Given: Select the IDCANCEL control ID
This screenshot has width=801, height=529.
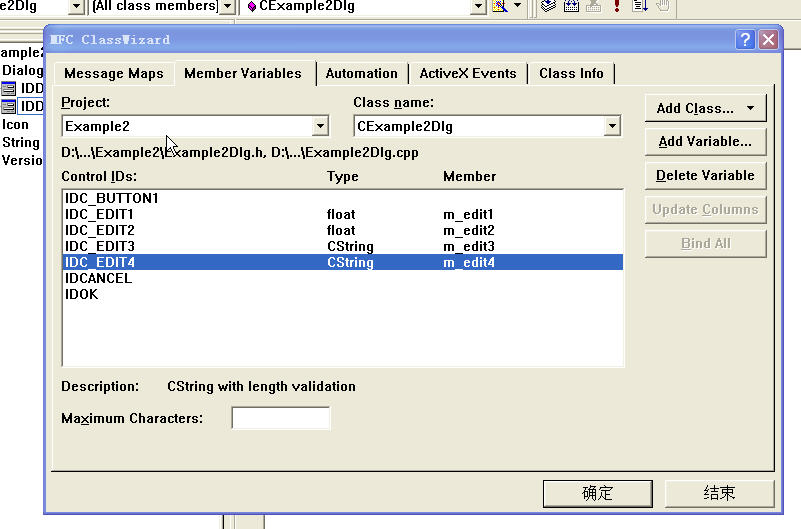Looking at the screenshot, I should pos(342,278).
